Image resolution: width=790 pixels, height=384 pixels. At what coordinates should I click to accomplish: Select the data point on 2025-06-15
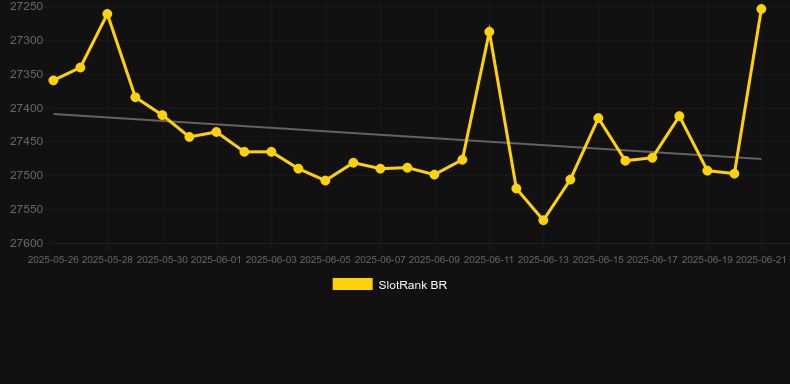pos(598,118)
